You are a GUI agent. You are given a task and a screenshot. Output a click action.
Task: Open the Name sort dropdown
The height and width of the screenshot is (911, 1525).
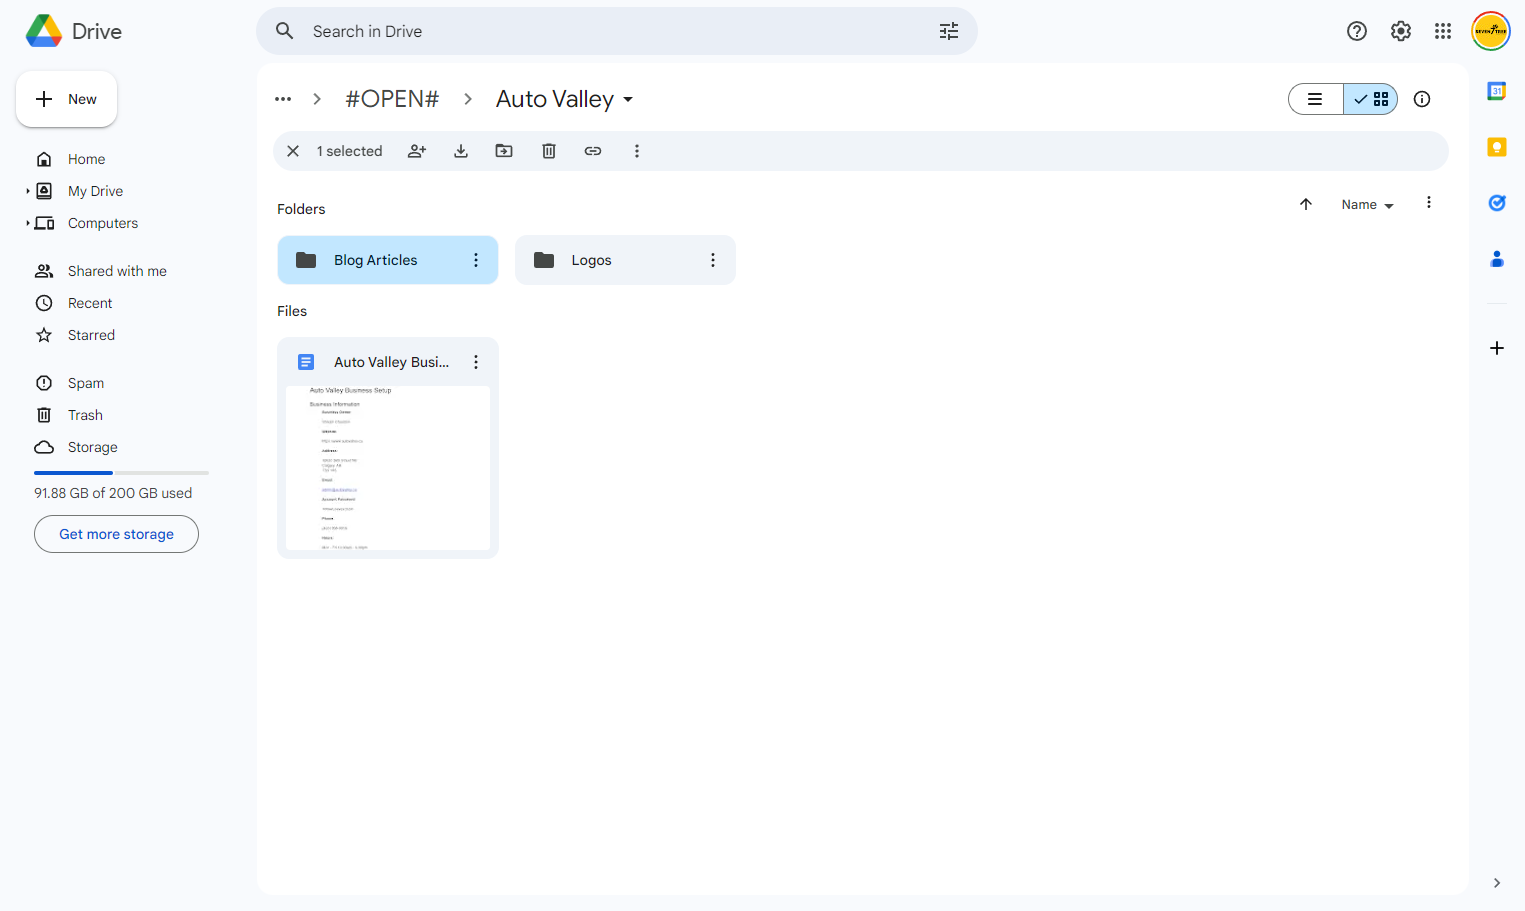coord(1367,204)
